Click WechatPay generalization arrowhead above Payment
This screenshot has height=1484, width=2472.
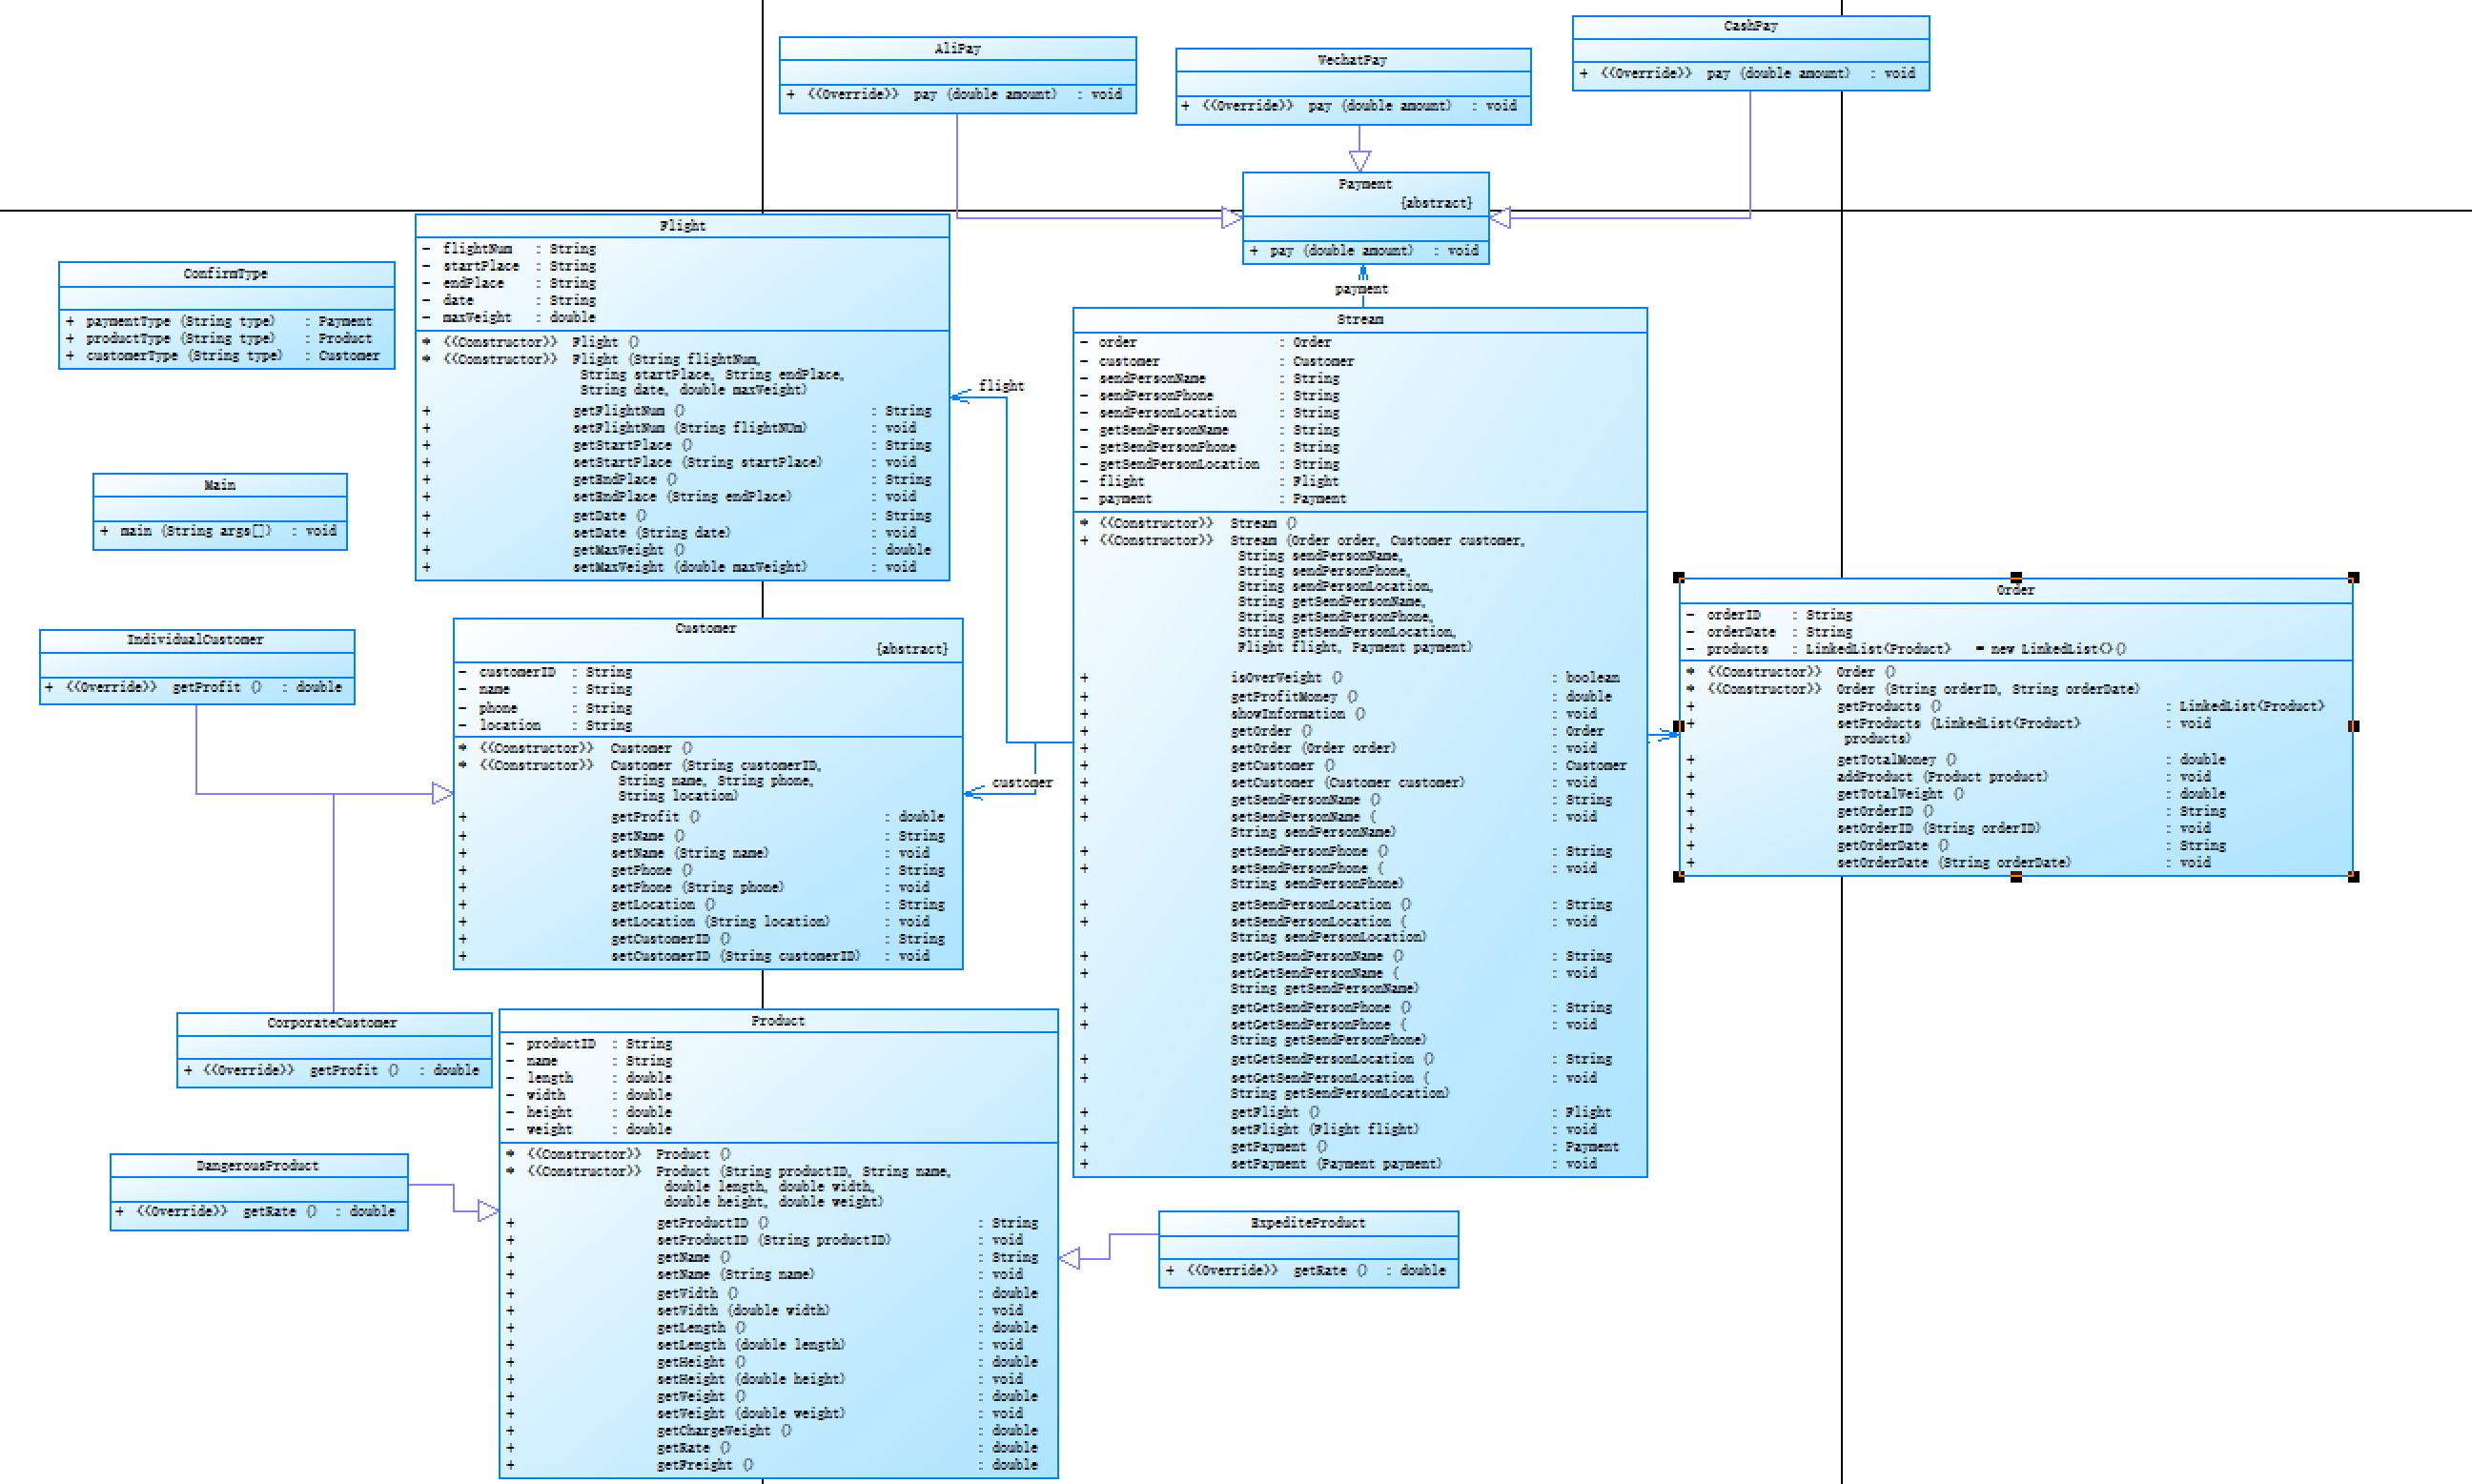pyautogui.click(x=1360, y=161)
